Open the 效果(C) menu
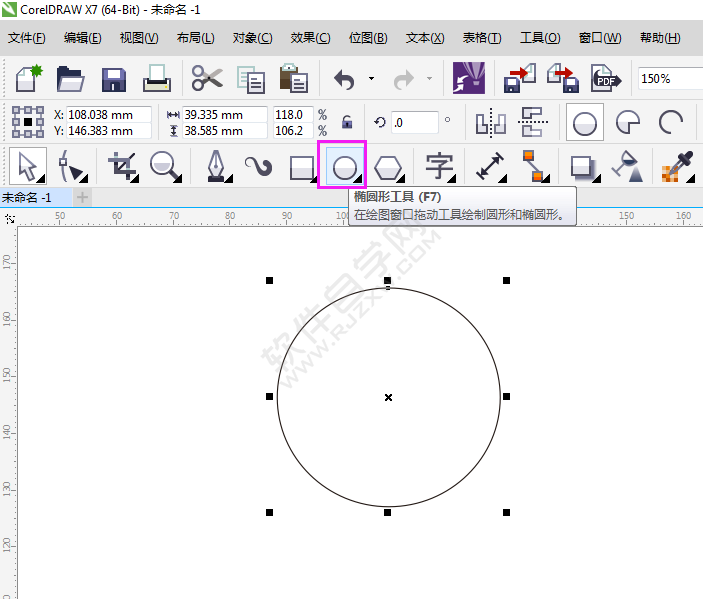The height and width of the screenshot is (599, 703). pyautogui.click(x=310, y=38)
